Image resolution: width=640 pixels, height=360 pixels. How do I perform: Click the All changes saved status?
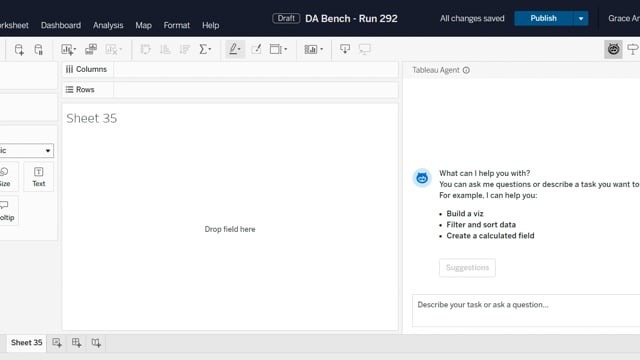tap(472, 18)
